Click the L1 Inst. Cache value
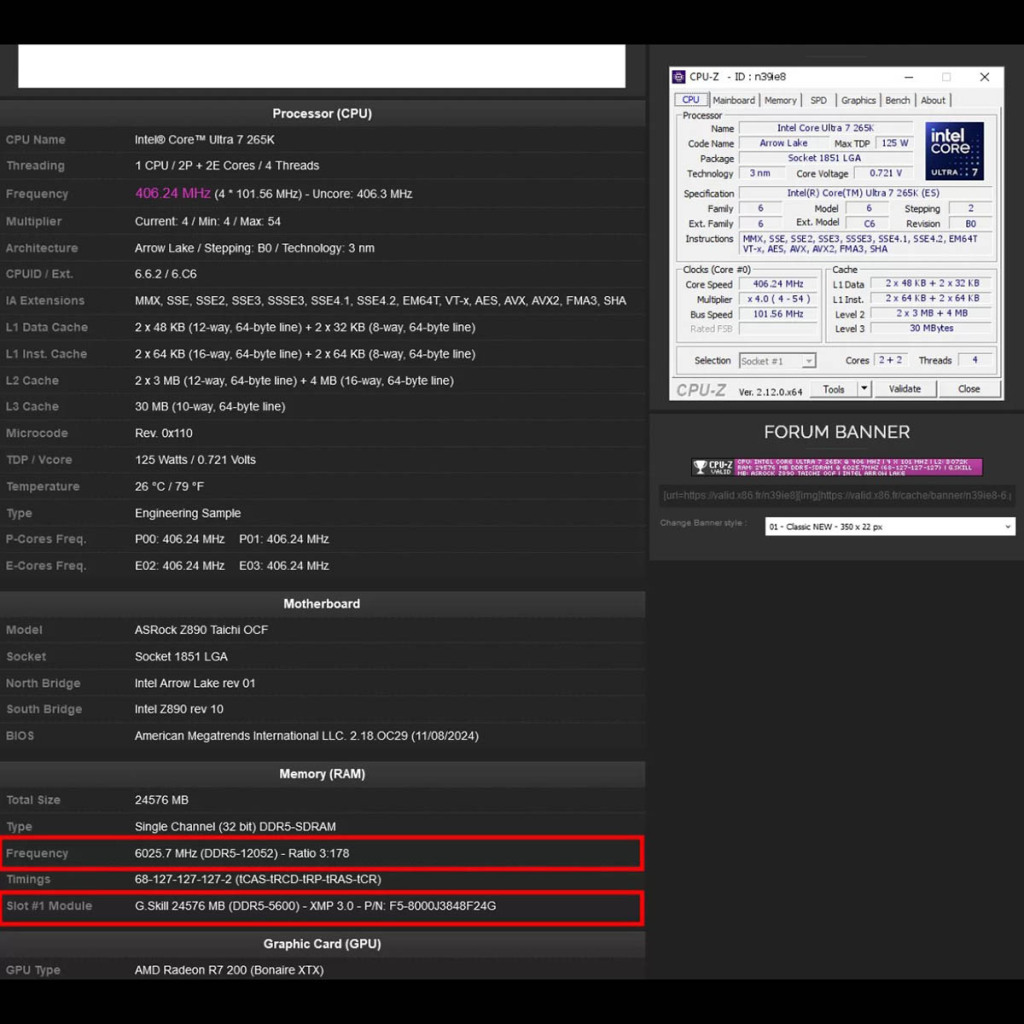Viewport: 1024px width, 1024px height. [305, 354]
